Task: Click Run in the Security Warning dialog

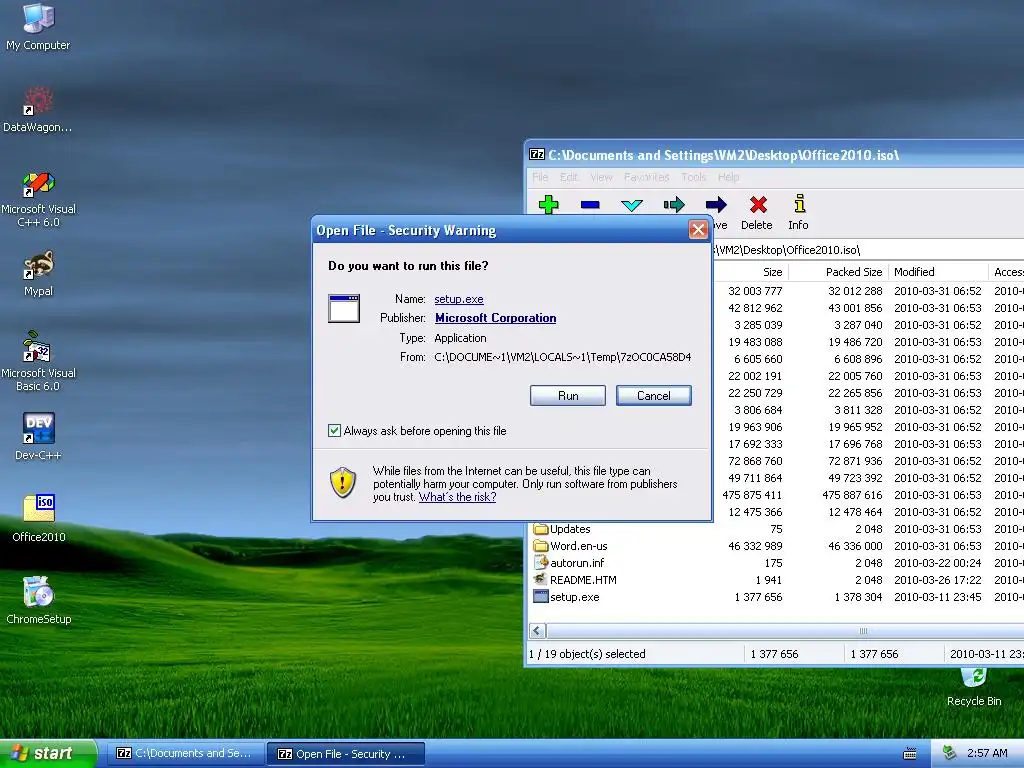Action: click(568, 396)
